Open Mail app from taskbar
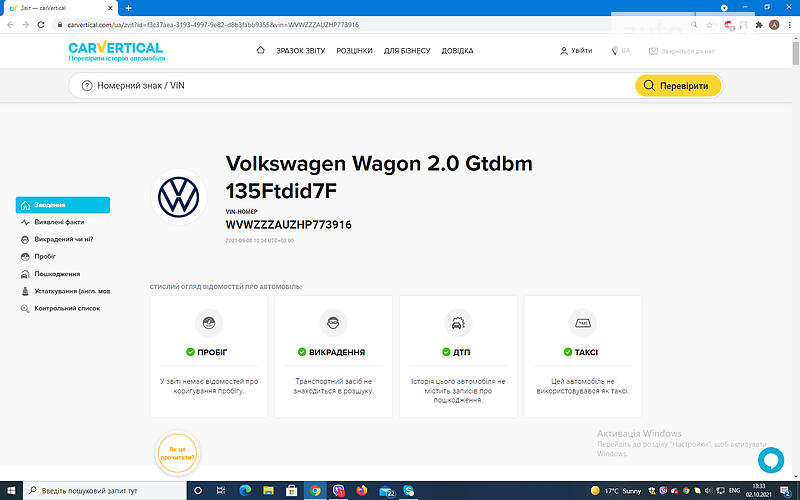Screen dimensions: 800x500 point(386,491)
